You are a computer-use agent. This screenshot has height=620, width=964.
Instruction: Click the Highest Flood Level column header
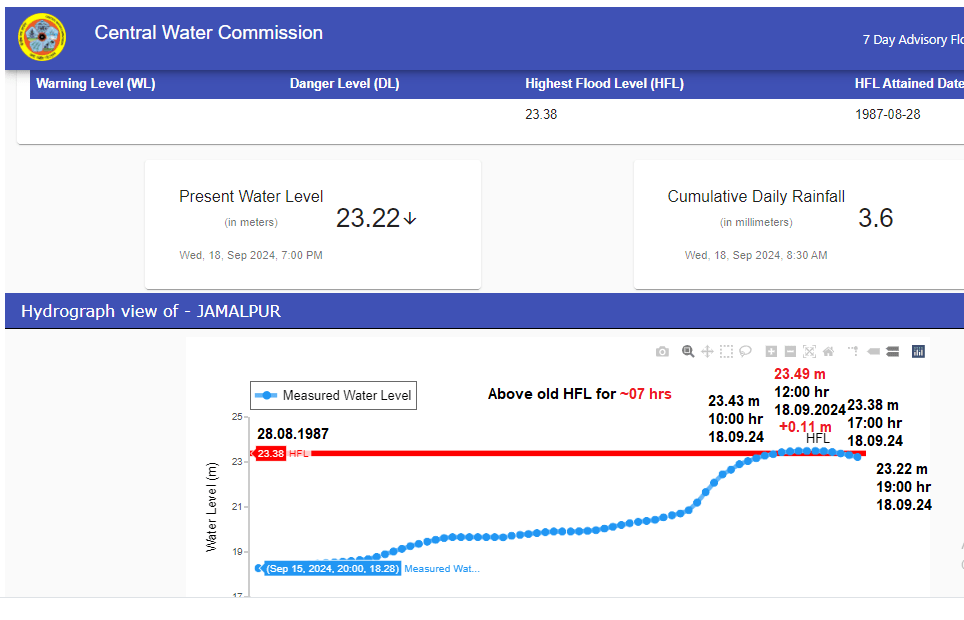pos(604,84)
